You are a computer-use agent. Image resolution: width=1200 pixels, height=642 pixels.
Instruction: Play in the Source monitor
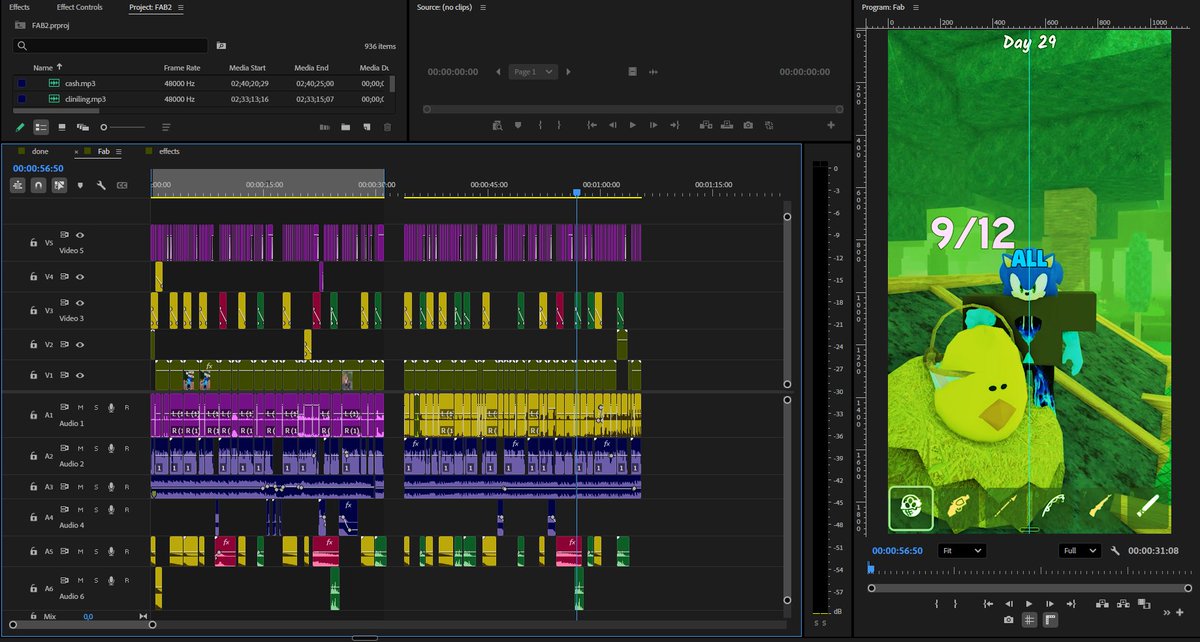coord(632,125)
